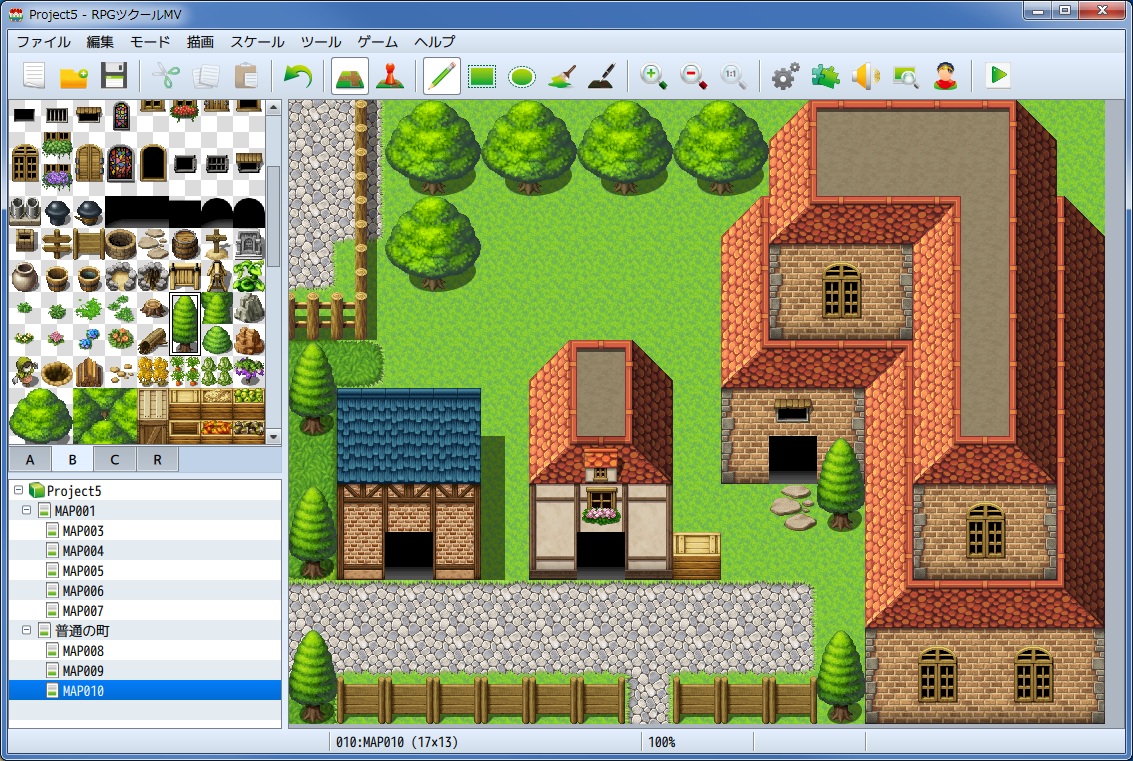Open the Character Generator icon
The height and width of the screenshot is (761, 1133).
click(945, 75)
